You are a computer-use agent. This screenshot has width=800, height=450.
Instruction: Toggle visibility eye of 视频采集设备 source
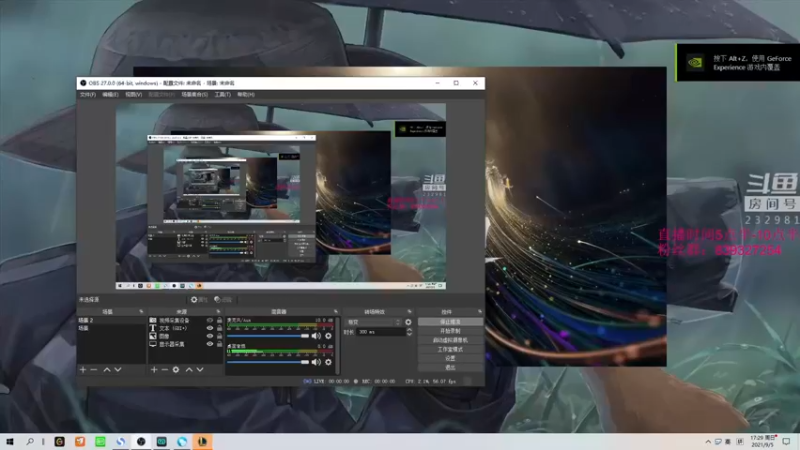pos(210,320)
